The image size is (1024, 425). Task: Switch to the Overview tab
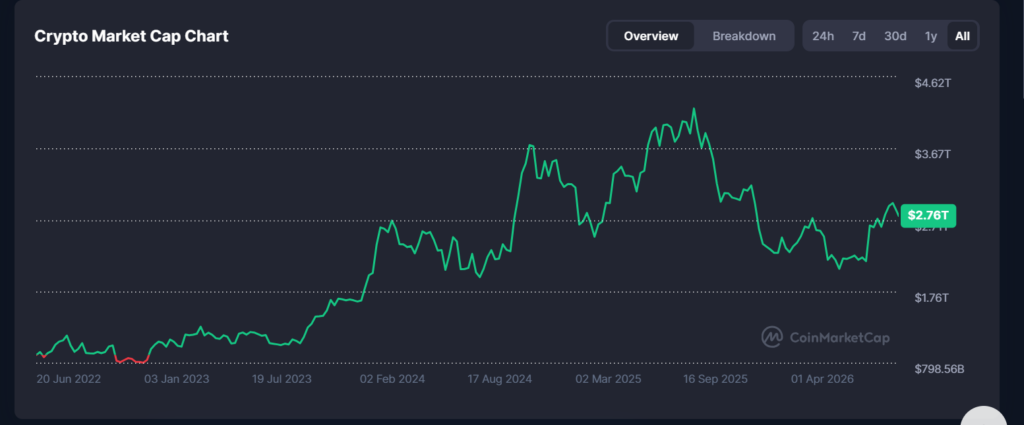(650, 36)
